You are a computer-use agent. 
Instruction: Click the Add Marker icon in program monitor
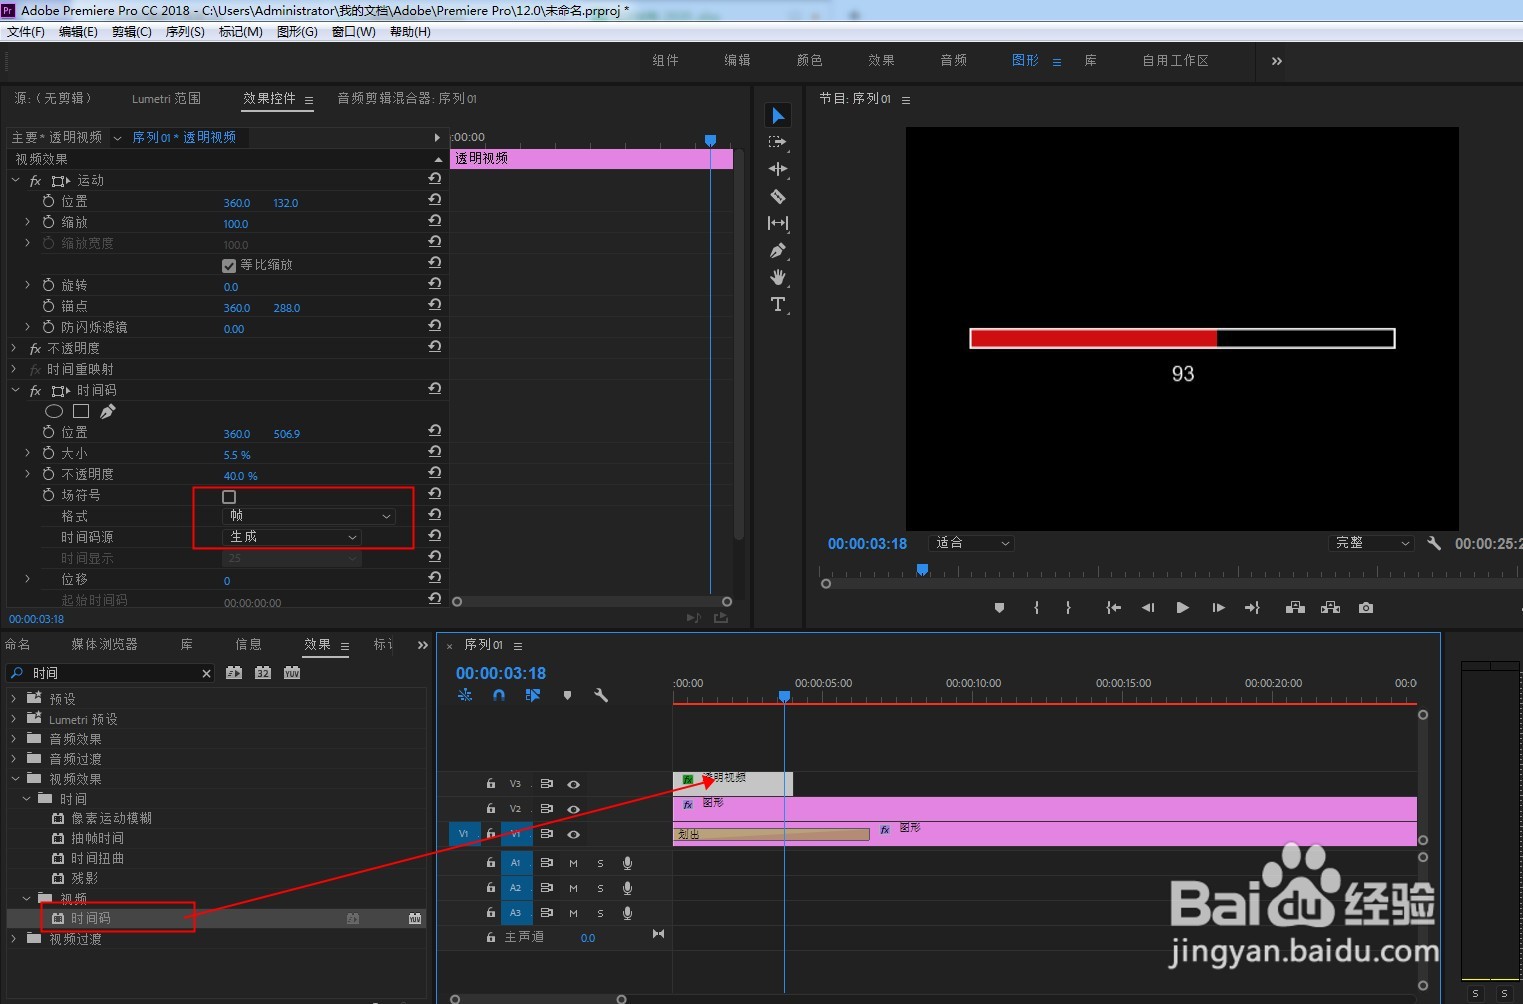[x=999, y=608]
